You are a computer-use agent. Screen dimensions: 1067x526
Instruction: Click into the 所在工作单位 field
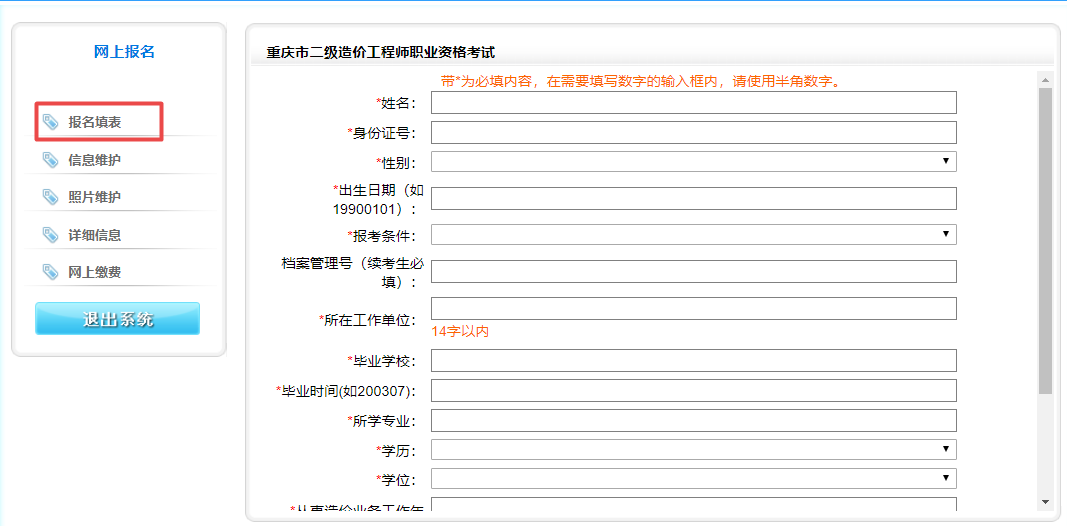pos(693,308)
